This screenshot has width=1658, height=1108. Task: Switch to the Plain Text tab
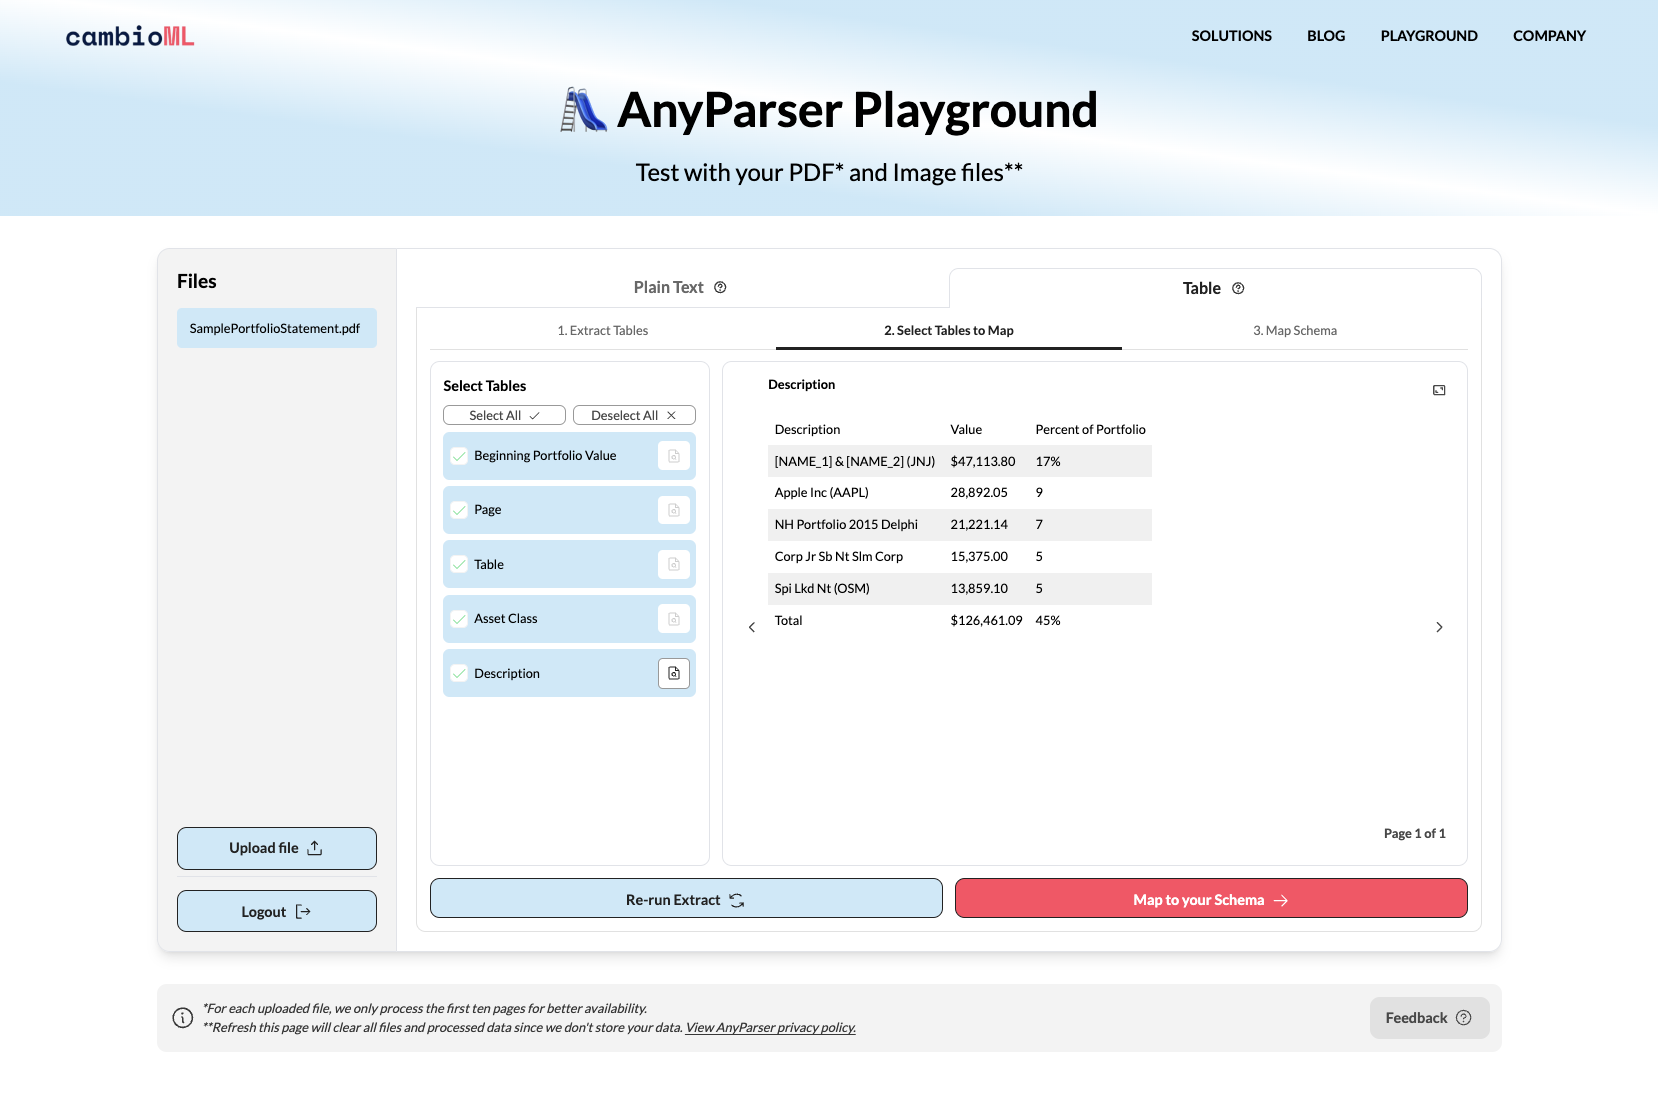[680, 288]
